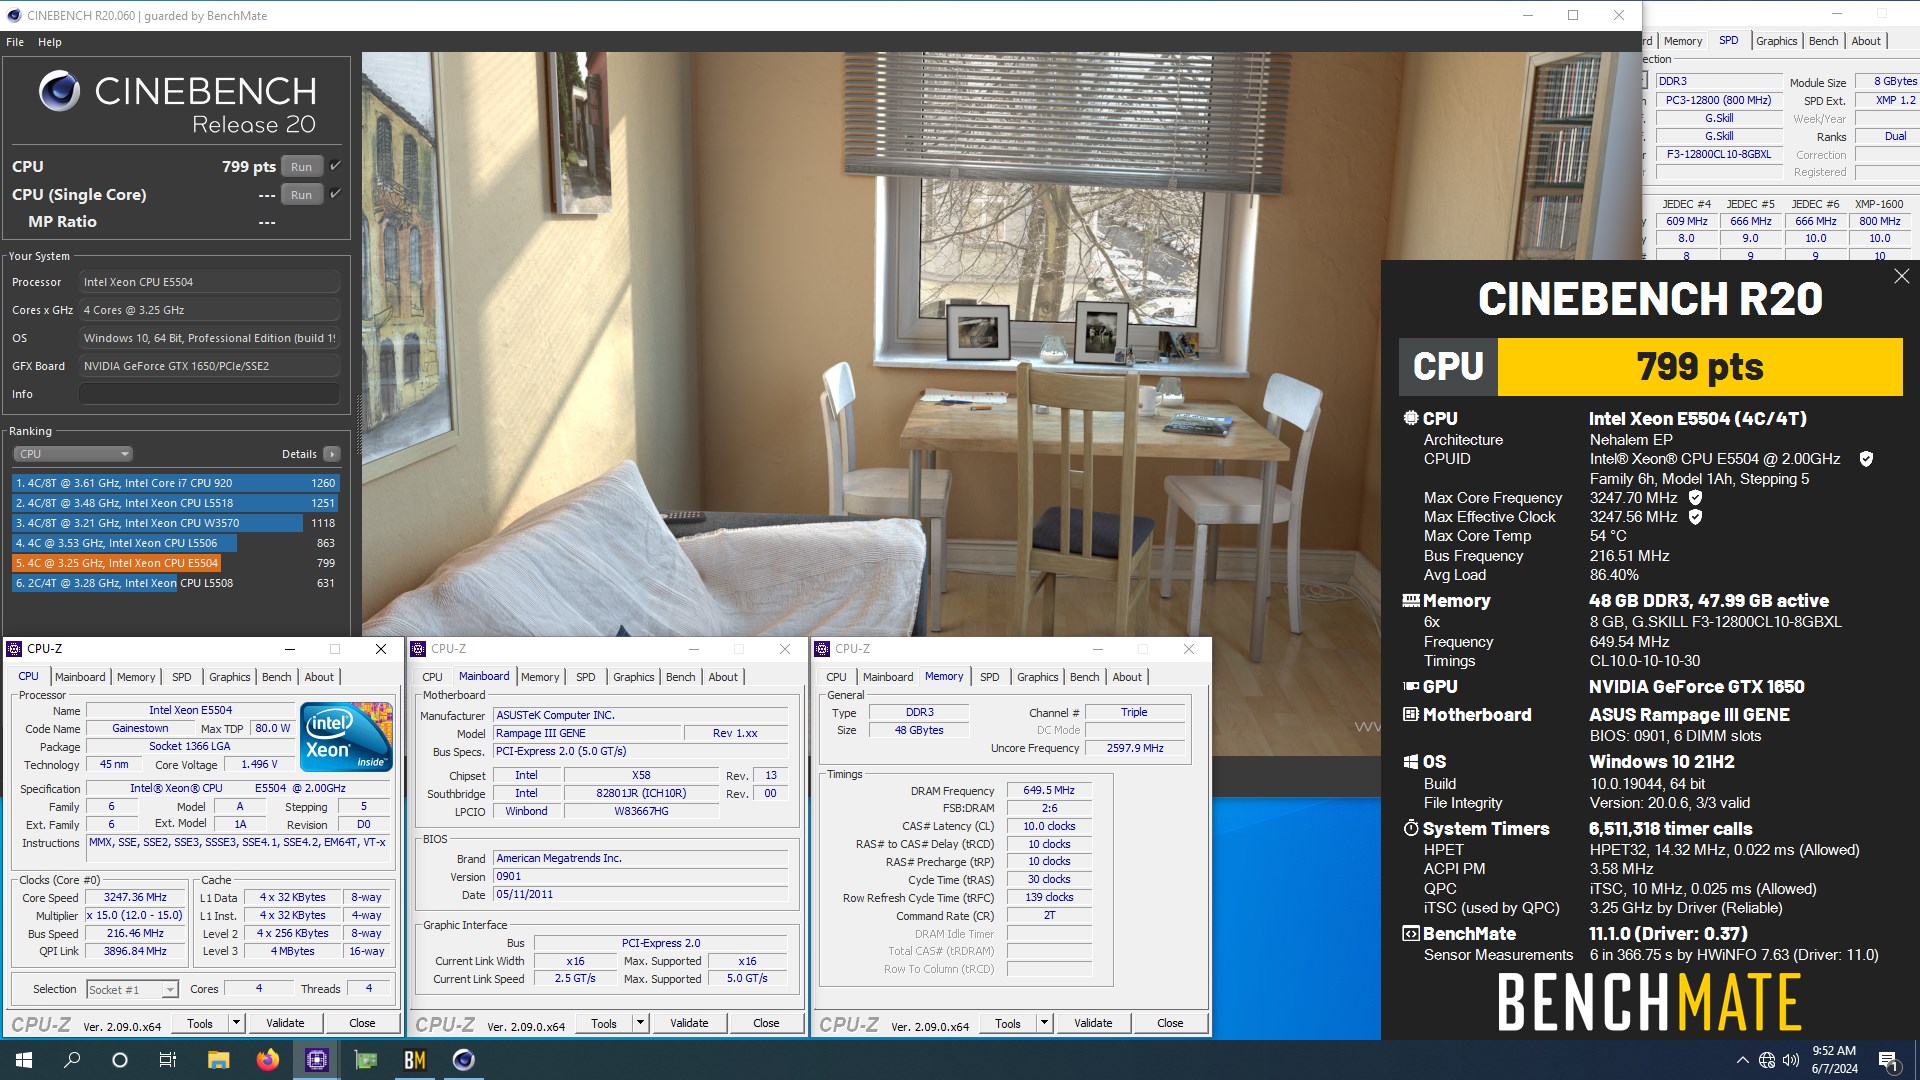Expand Tools dropdown arrow in first CPU-Z
The image size is (1920, 1080).
236,1023
